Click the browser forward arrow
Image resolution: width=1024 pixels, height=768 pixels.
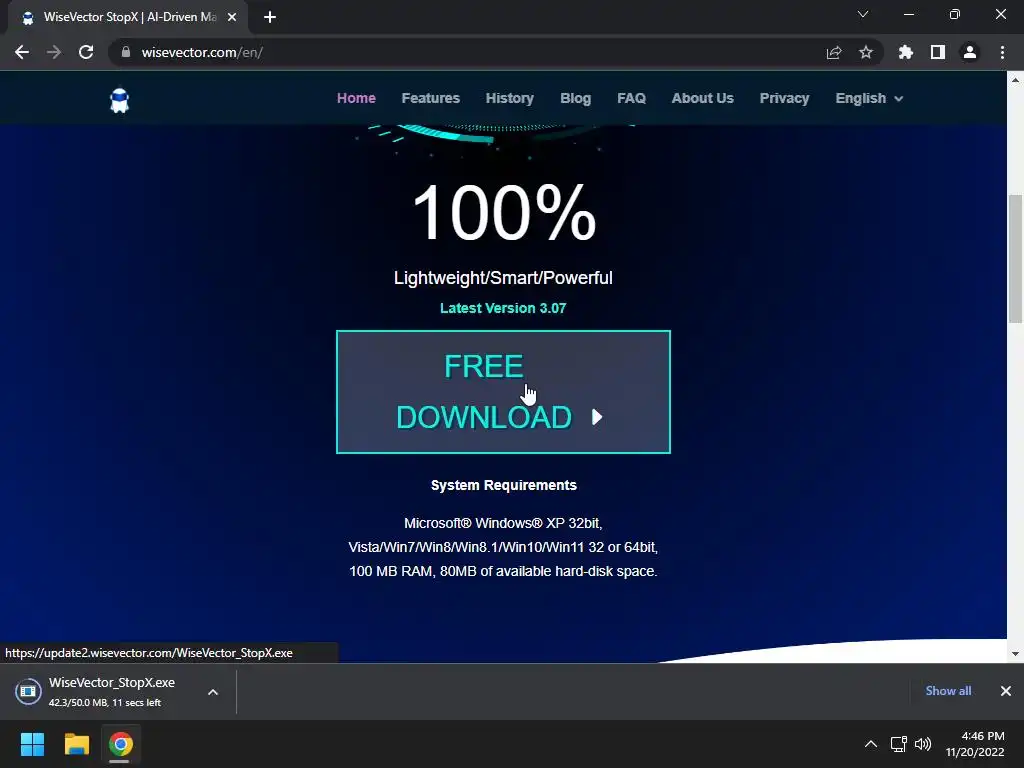click(54, 52)
